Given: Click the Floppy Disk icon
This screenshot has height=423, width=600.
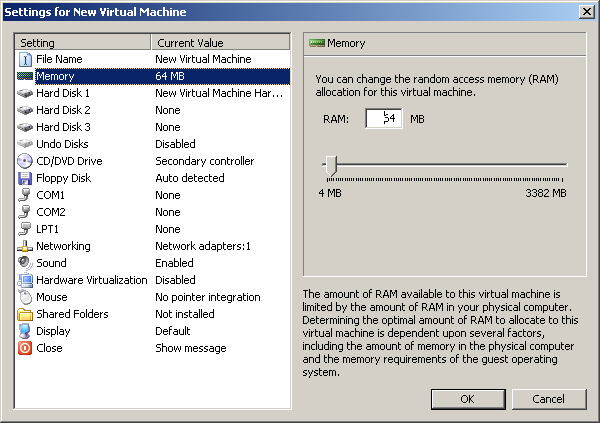Looking at the screenshot, I should pos(25,178).
